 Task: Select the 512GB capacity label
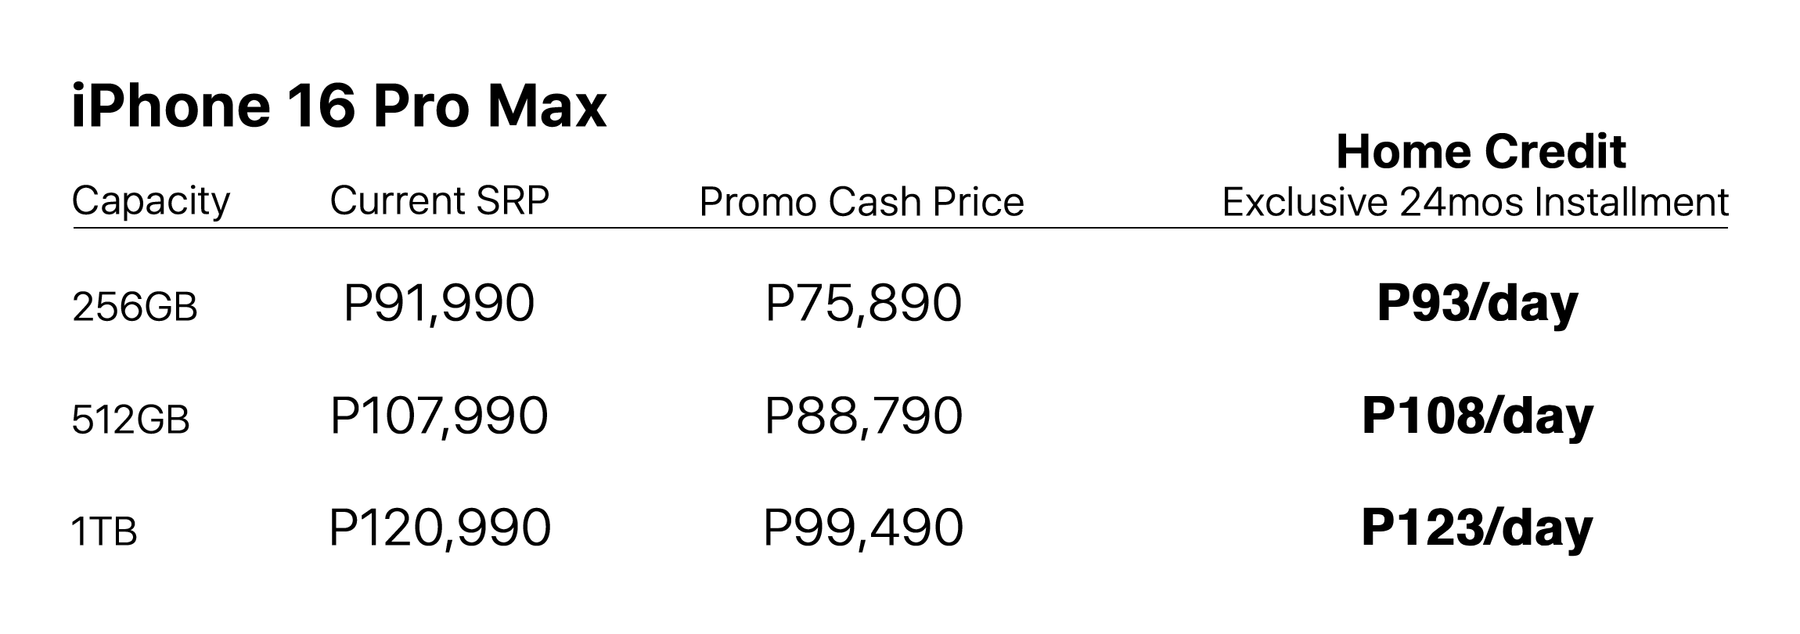(131, 420)
